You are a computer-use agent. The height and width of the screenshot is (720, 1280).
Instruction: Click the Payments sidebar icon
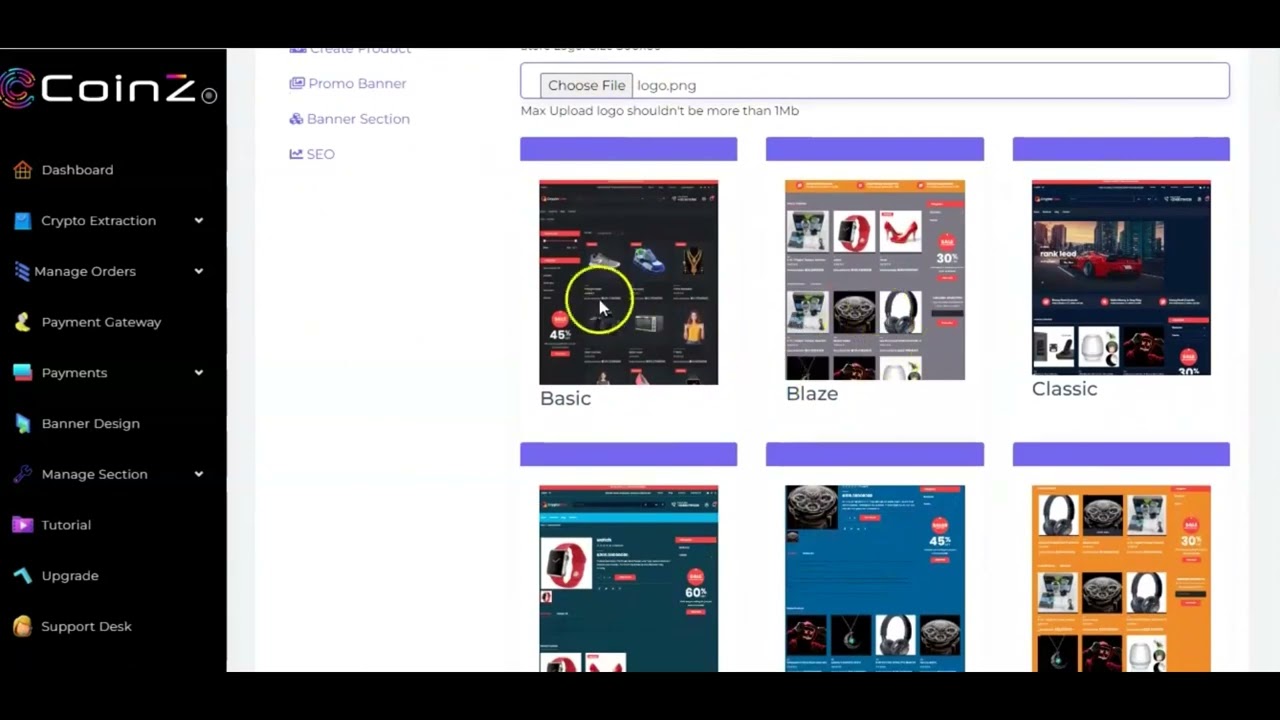click(x=22, y=373)
